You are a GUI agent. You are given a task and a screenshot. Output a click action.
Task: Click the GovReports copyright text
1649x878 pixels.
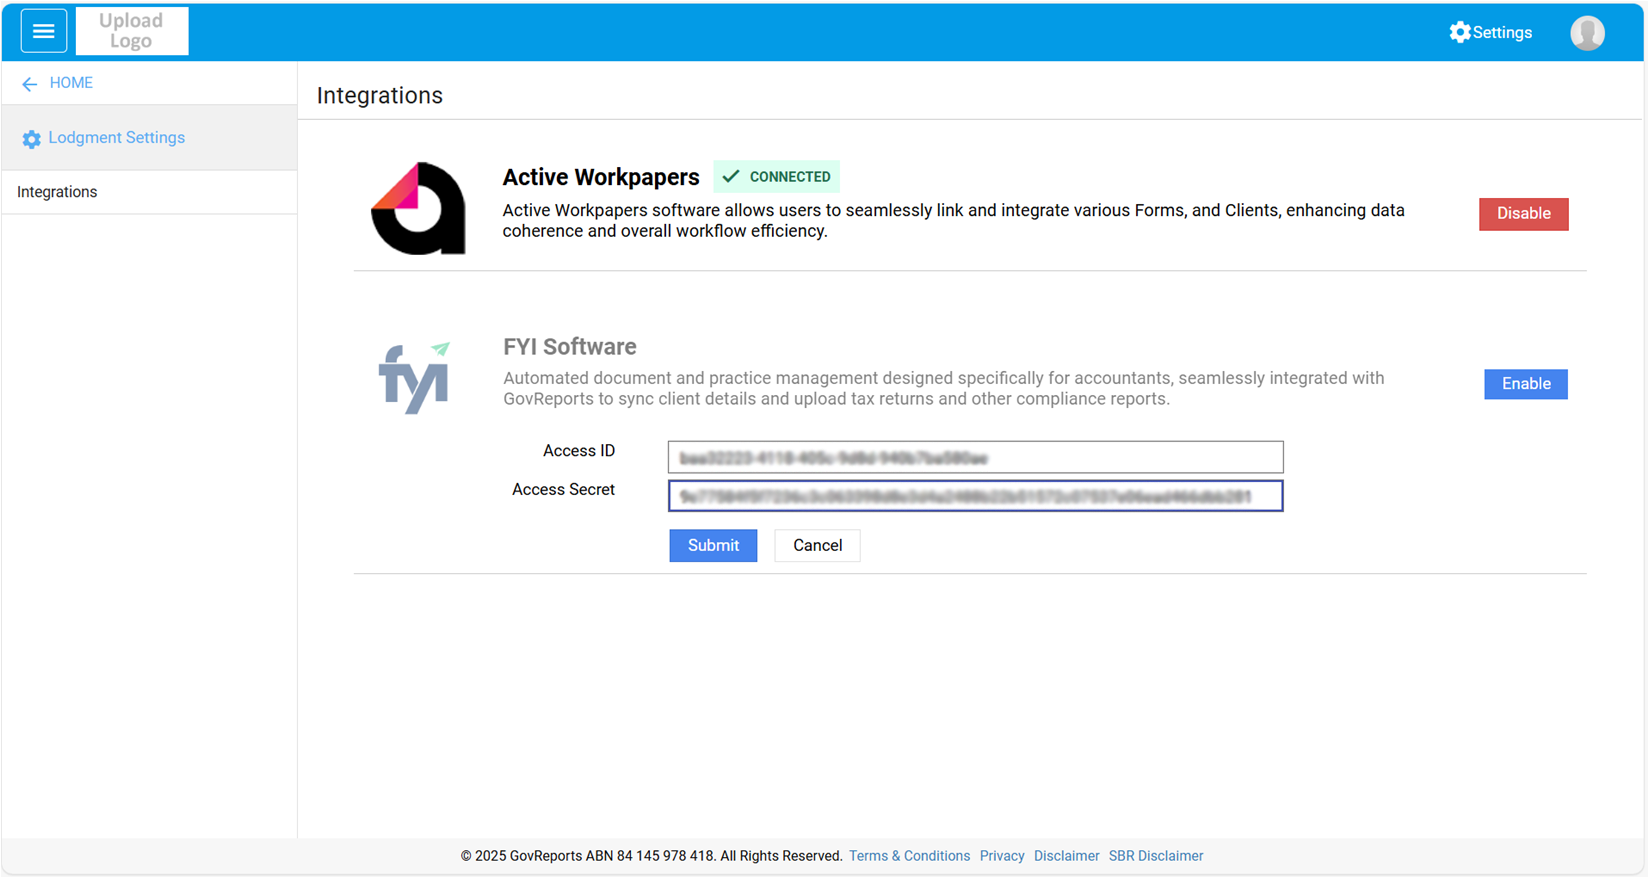point(651,856)
